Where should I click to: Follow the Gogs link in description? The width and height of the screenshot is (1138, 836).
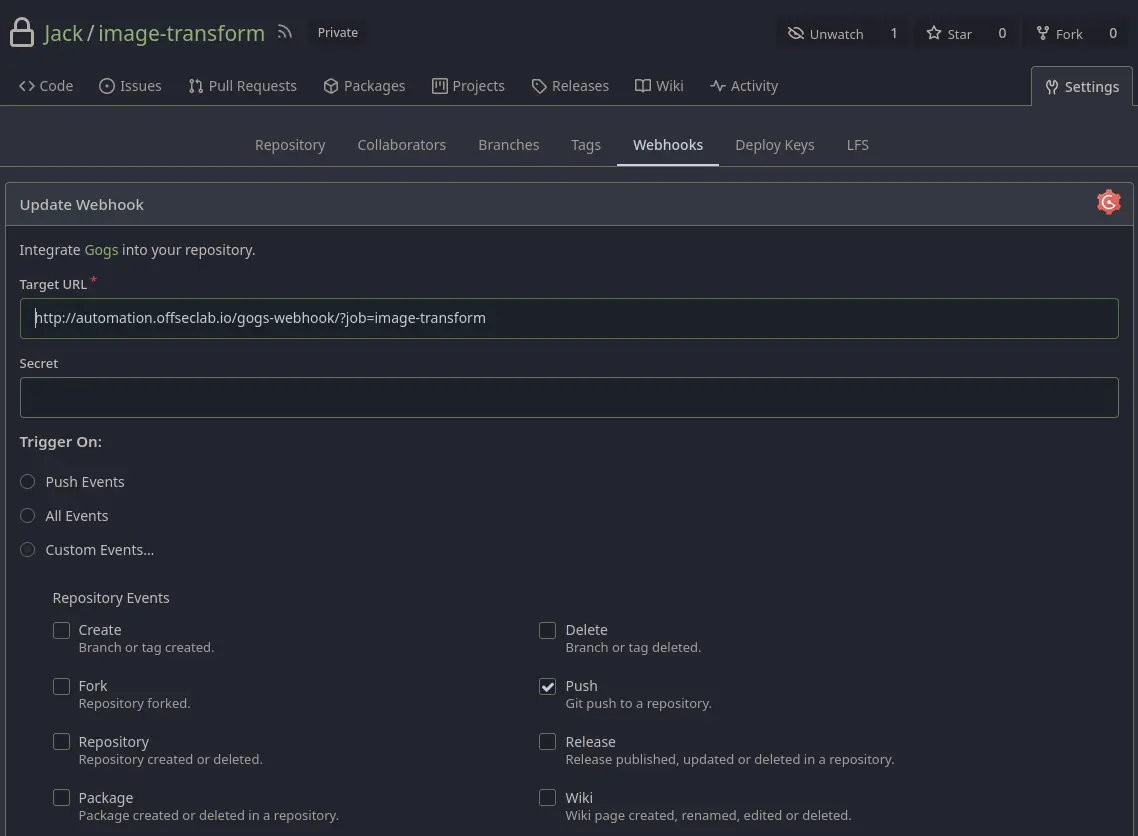101,250
